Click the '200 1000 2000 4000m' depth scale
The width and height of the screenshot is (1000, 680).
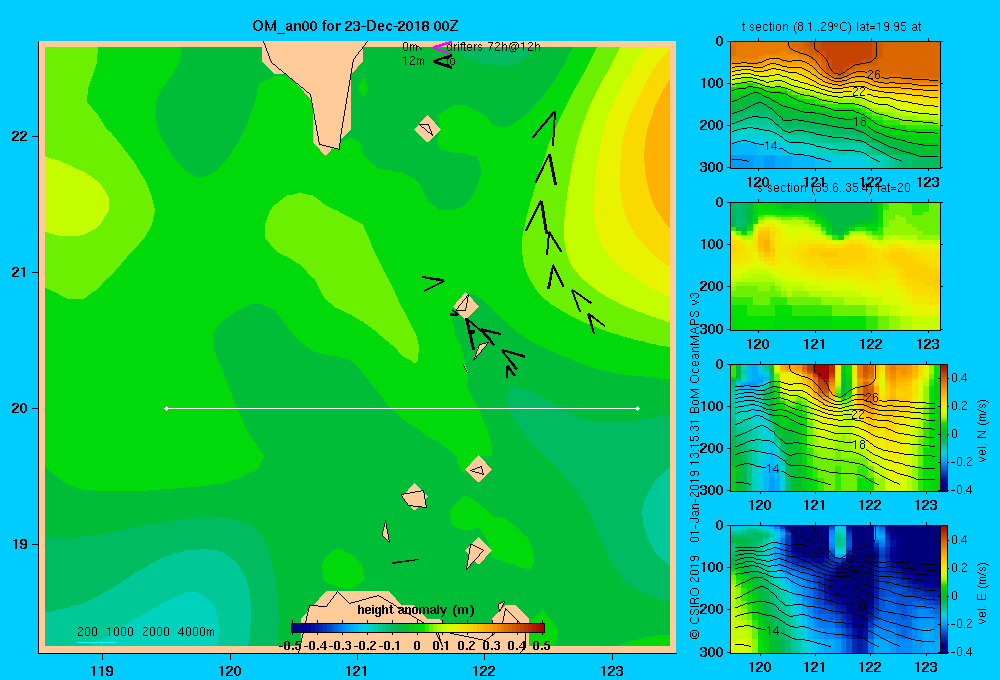(146, 632)
